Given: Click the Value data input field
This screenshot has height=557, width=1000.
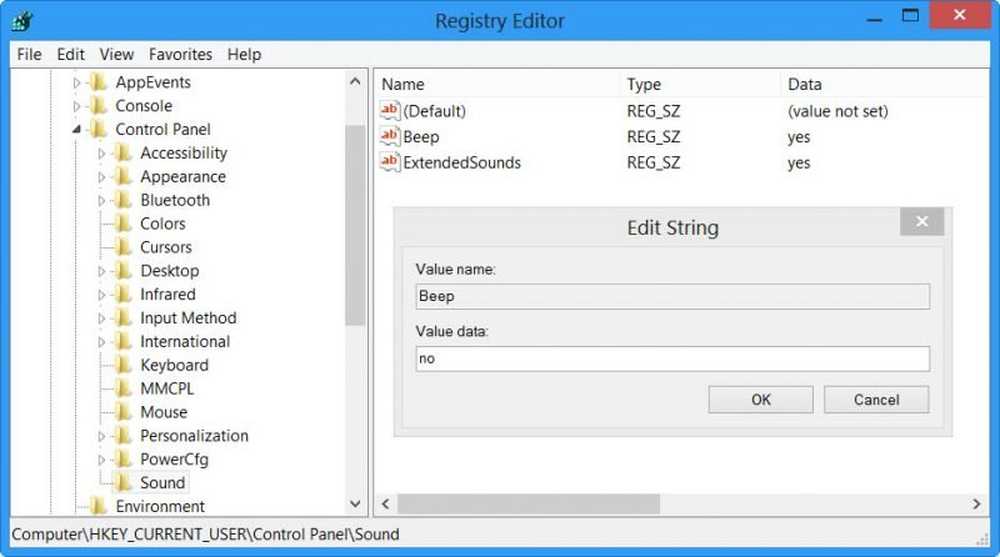Looking at the screenshot, I should 672,359.
